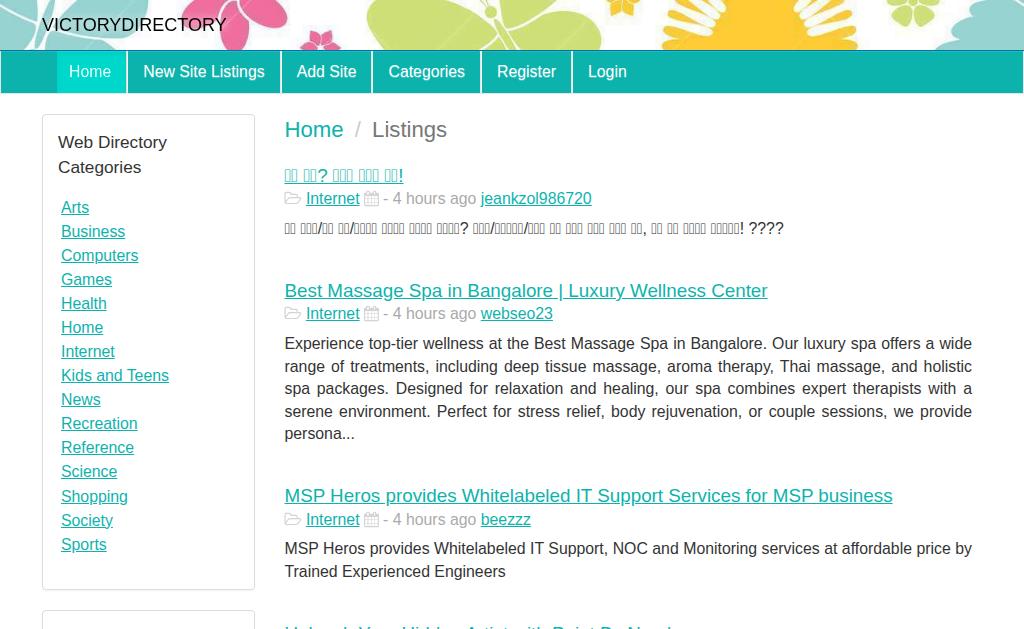Click the calendar icon in the Massage Spa listing
Viewport: 1024px width, 629px height.
click(371, 314)
